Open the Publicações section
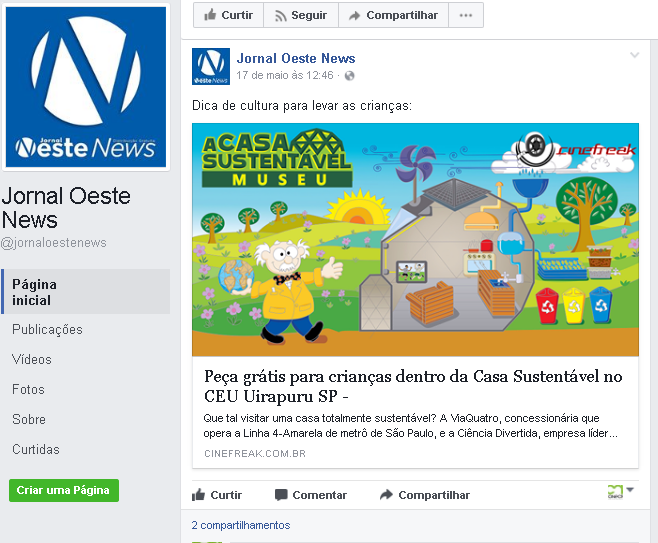658x543 pixels. (x=47, y=329)
